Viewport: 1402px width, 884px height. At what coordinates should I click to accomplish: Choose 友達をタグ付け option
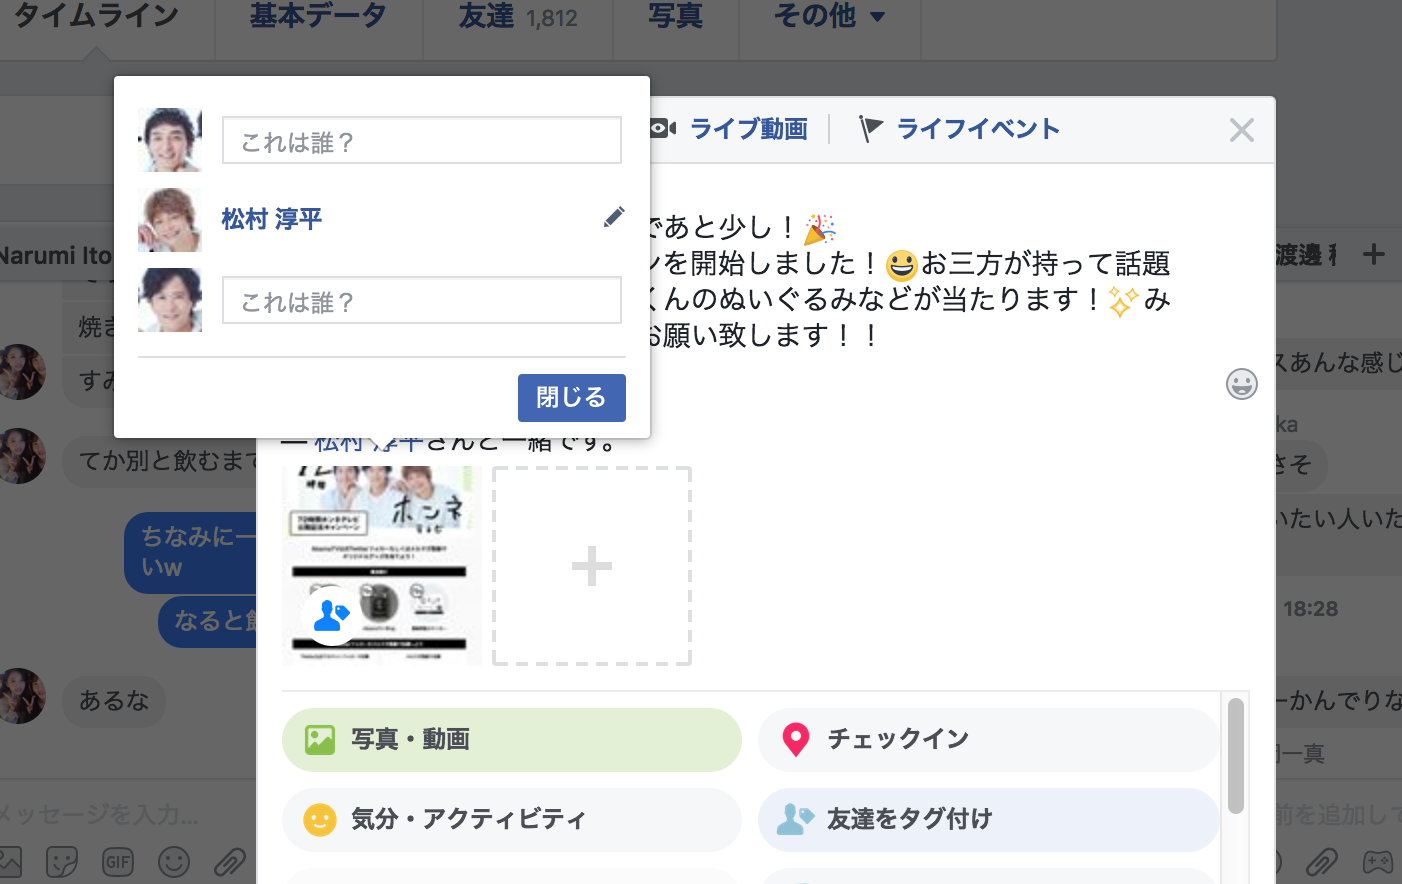(x=988, y=820)
